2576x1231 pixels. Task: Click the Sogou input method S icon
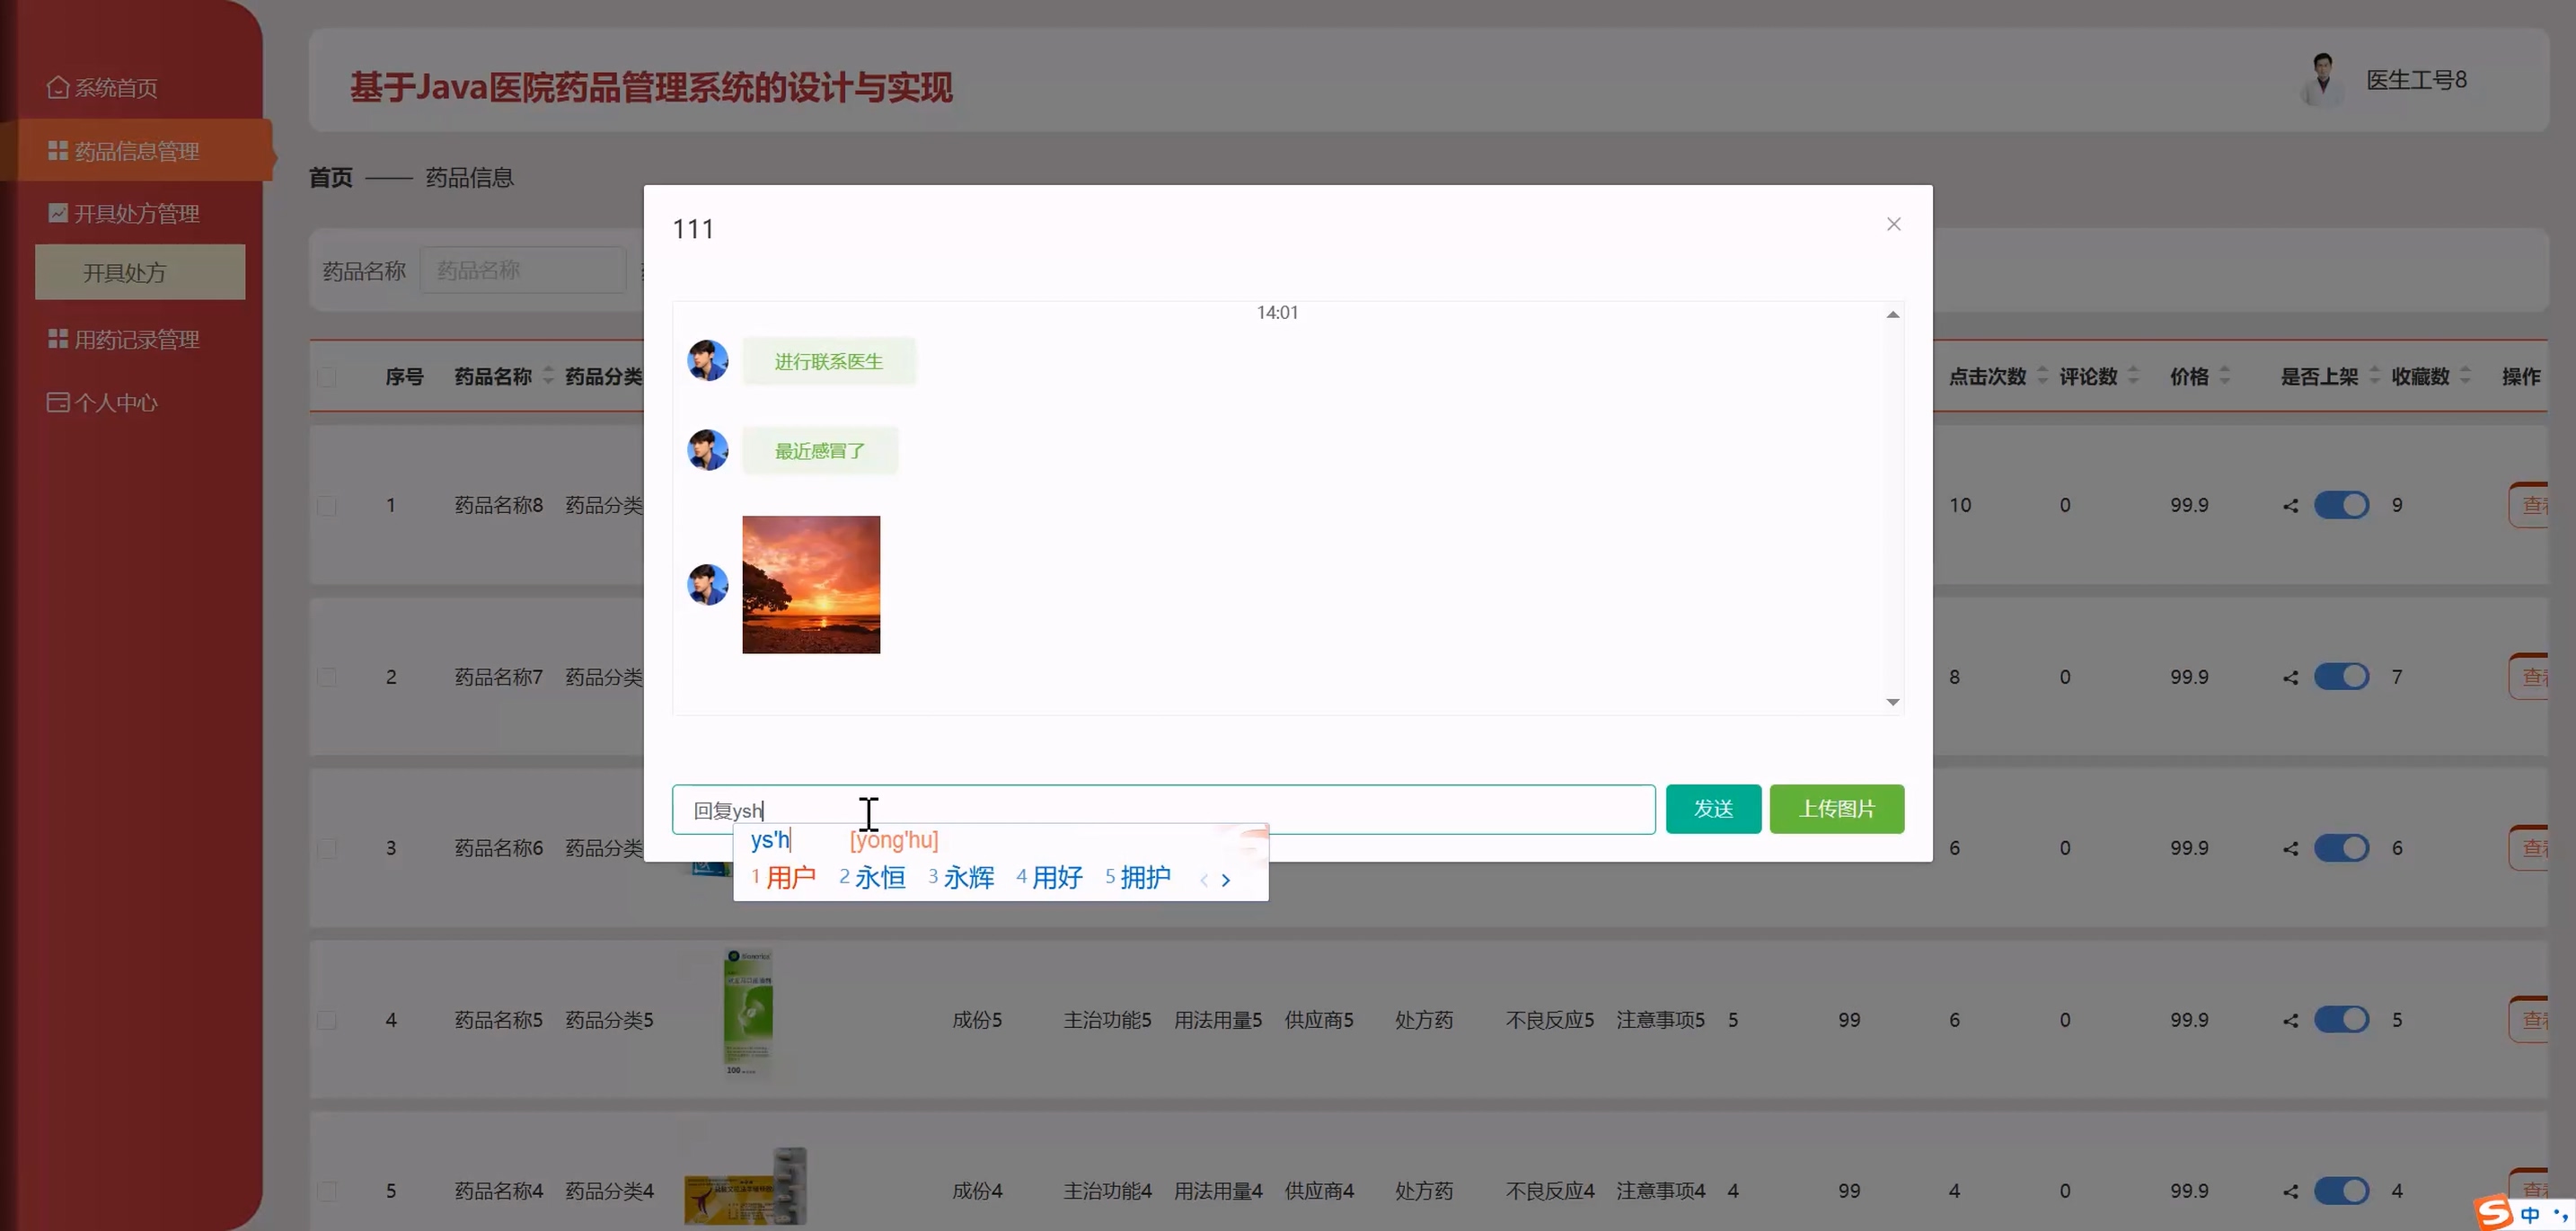click(x=2493, y=1213)
